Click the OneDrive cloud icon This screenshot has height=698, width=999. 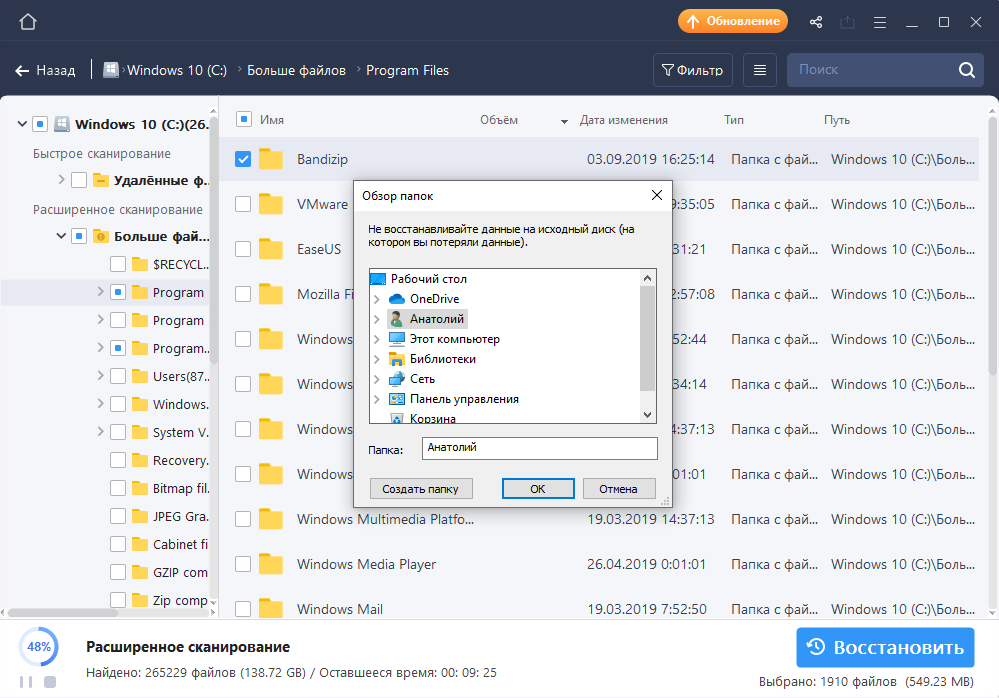pyautogui.click(x=396, y=299)
